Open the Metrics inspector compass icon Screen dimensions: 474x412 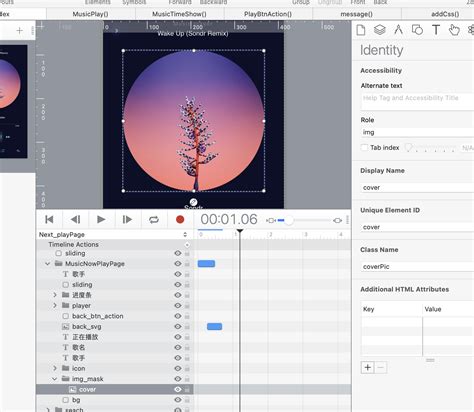(398, 30)
